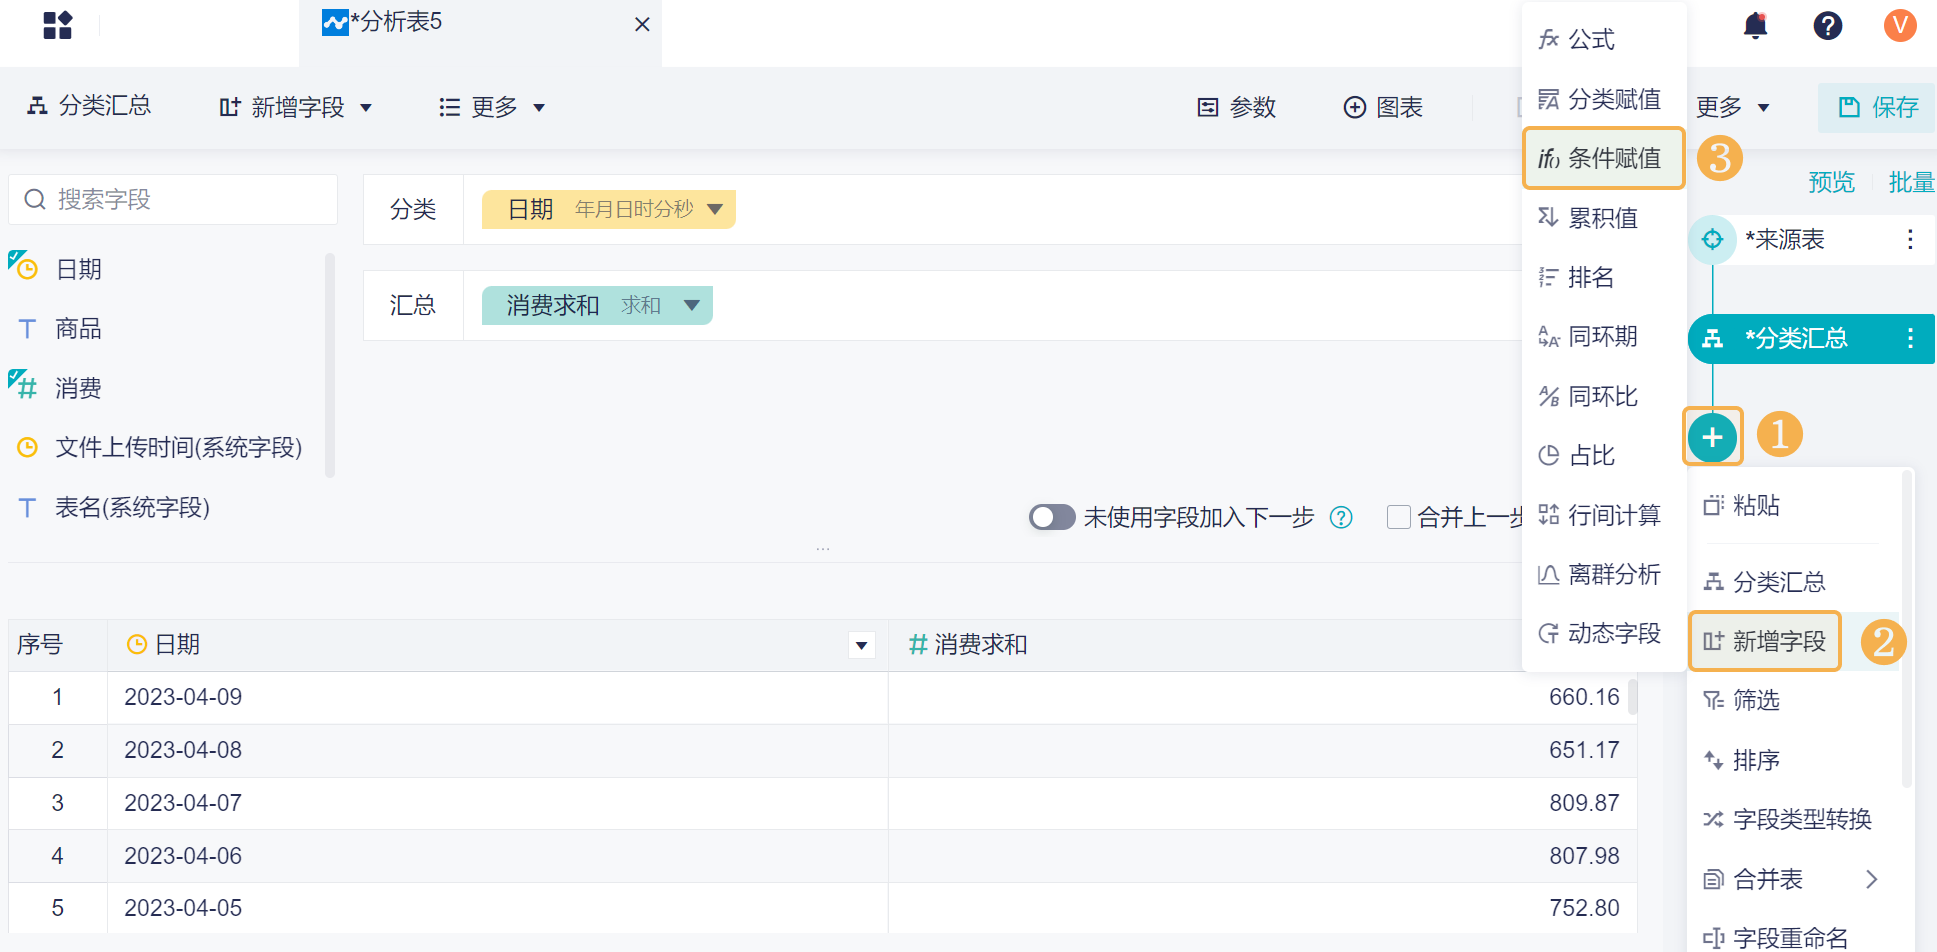Open the help question mark icon
This screenshot has height=952, width=1937.
1827,25
